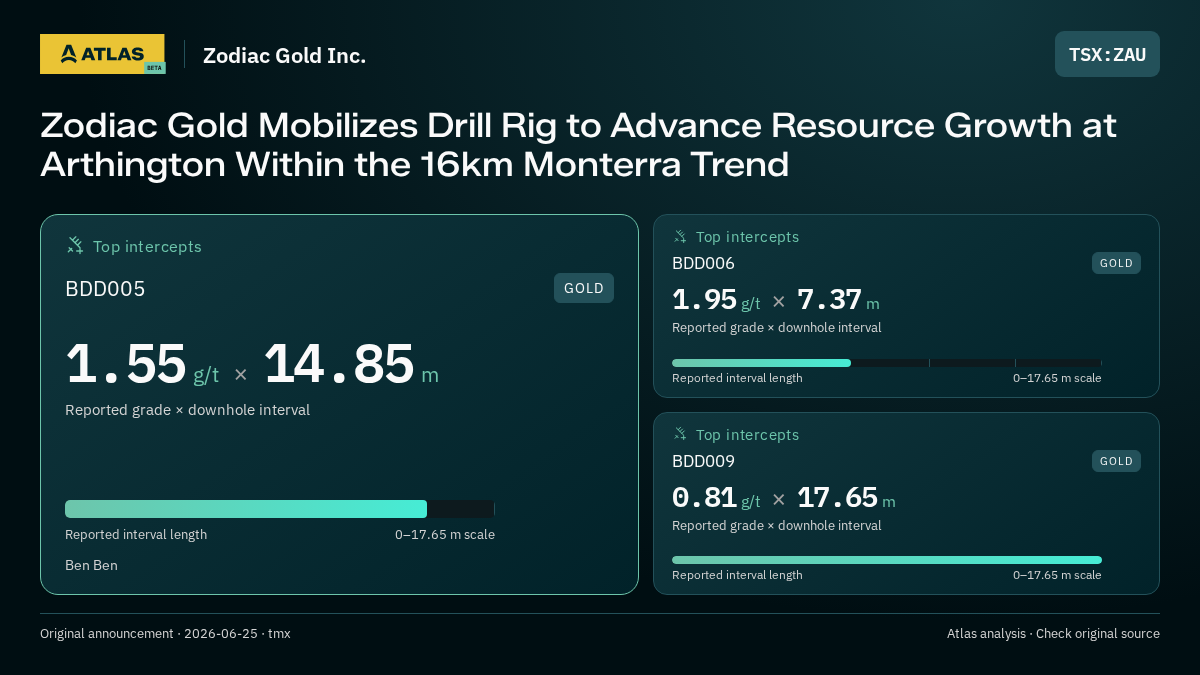Click Reported grade × downhole interval in BDD009
The width and height of the screenshot is (1200, 675).
coord(777,525)
